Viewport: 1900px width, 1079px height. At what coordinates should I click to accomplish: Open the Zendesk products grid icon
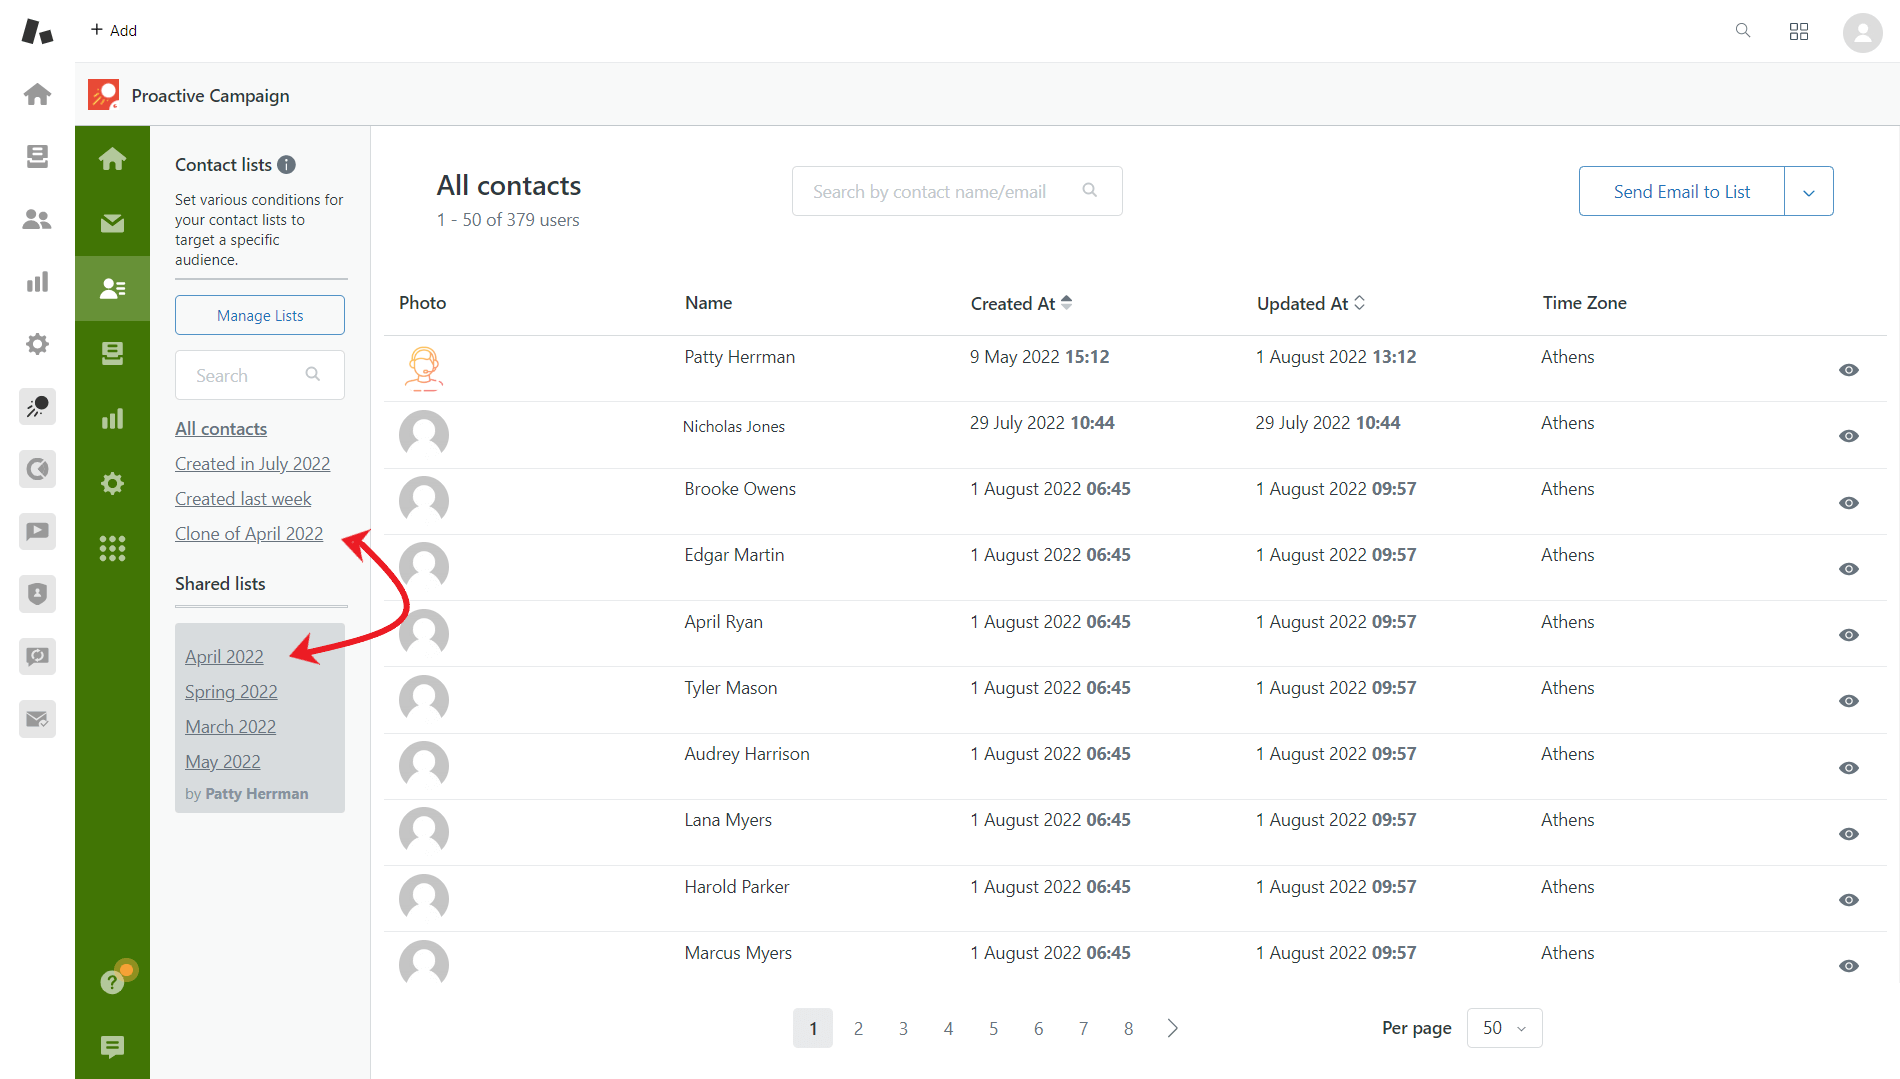[1799, 31]
